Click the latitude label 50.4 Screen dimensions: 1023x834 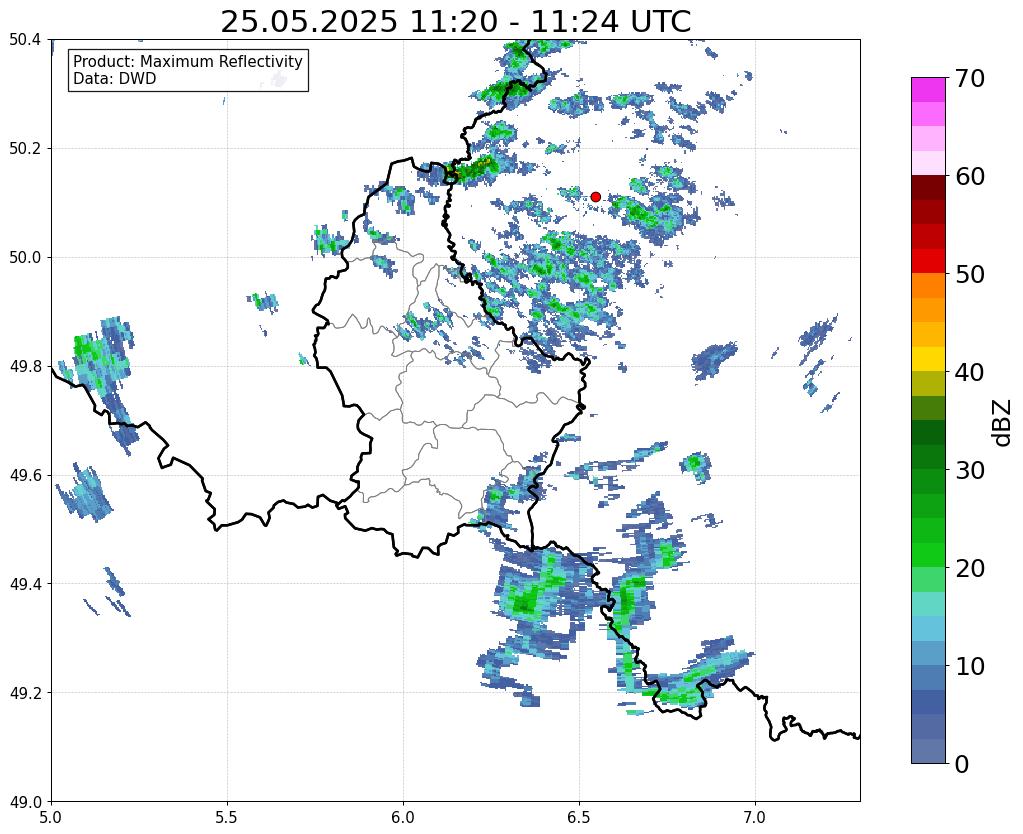(25, 40)
